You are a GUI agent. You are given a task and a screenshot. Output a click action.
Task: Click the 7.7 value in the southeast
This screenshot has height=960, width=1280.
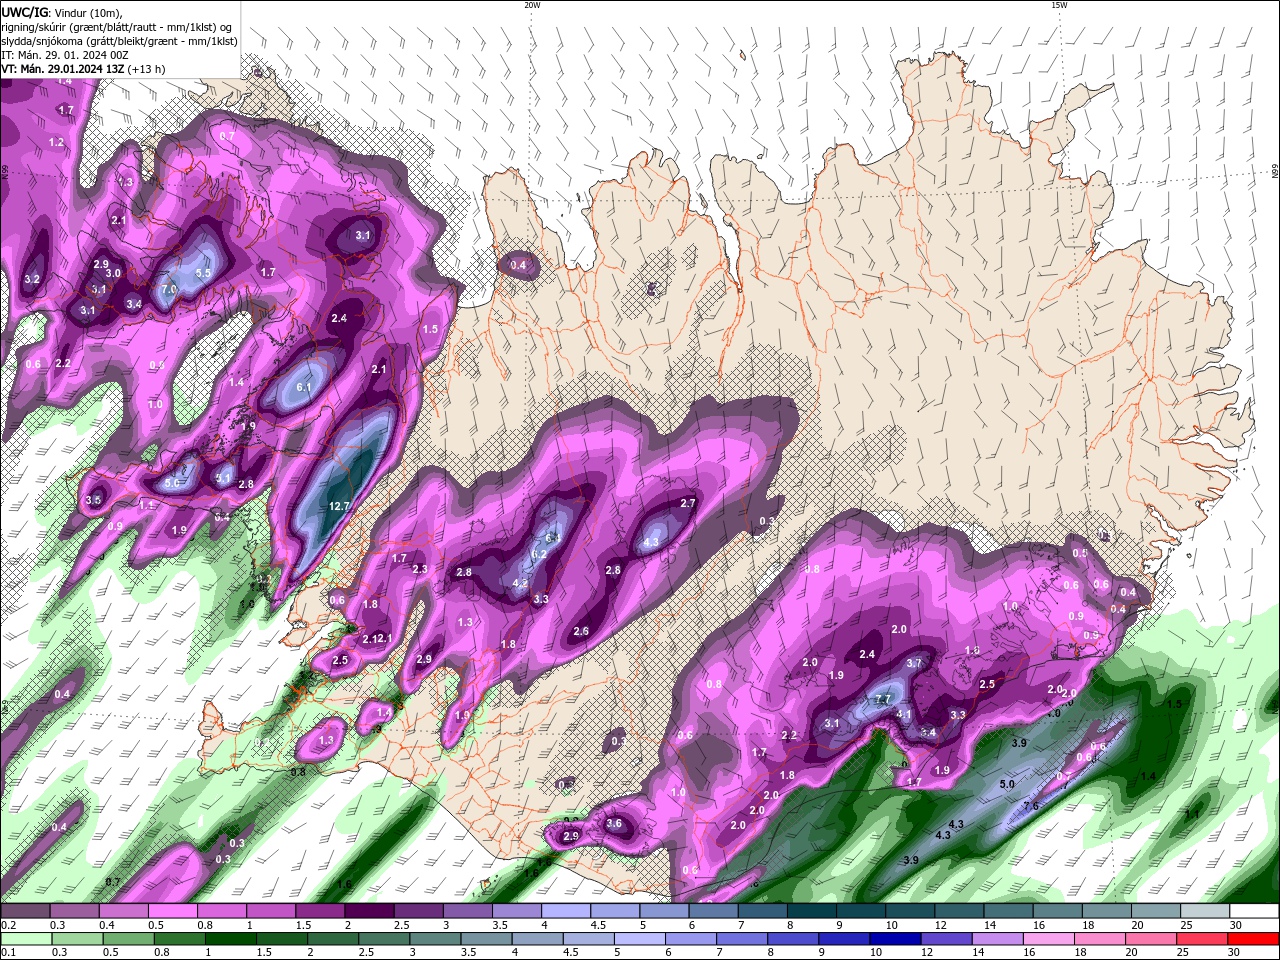(883, 699)
